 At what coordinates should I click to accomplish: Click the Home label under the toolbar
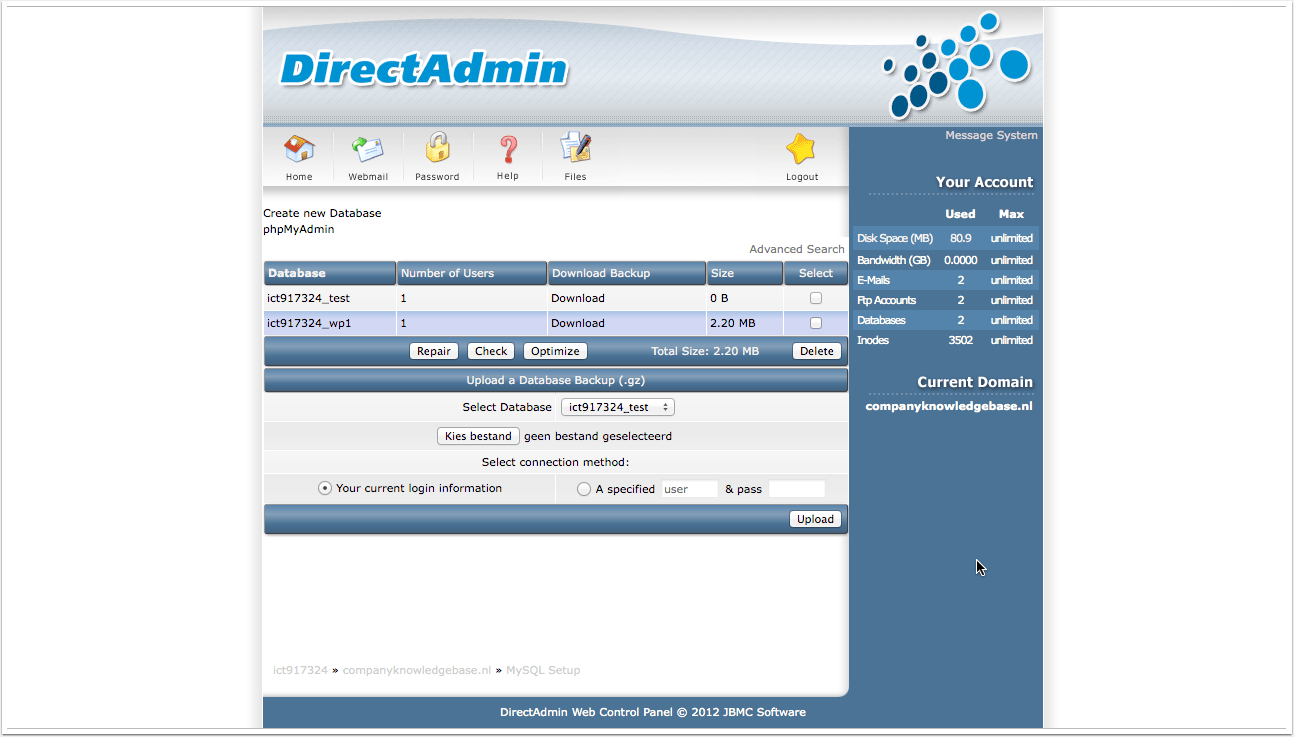pos(299,177)
